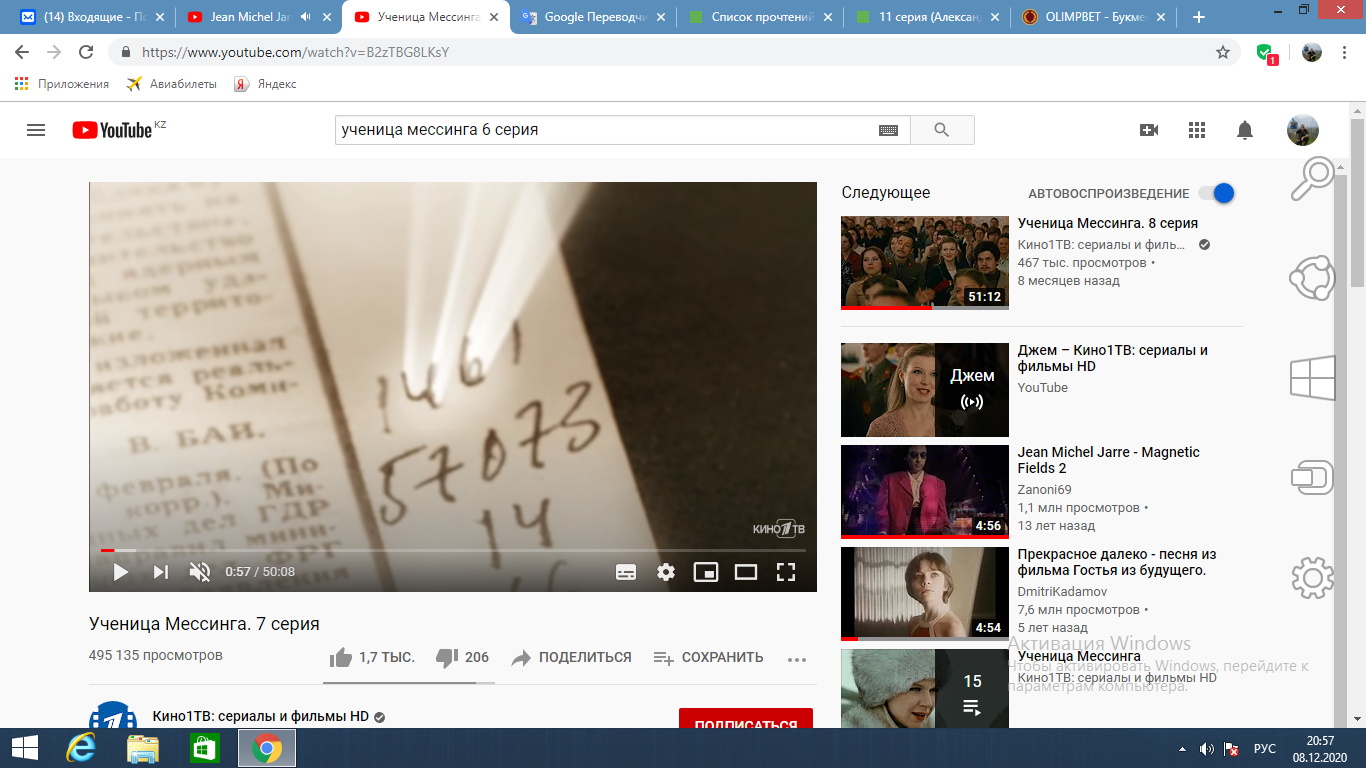Viewport: 1366px width, 768px height.
Task: Open the on-screen keyboard in search box
Action: [x=888, y=130]
